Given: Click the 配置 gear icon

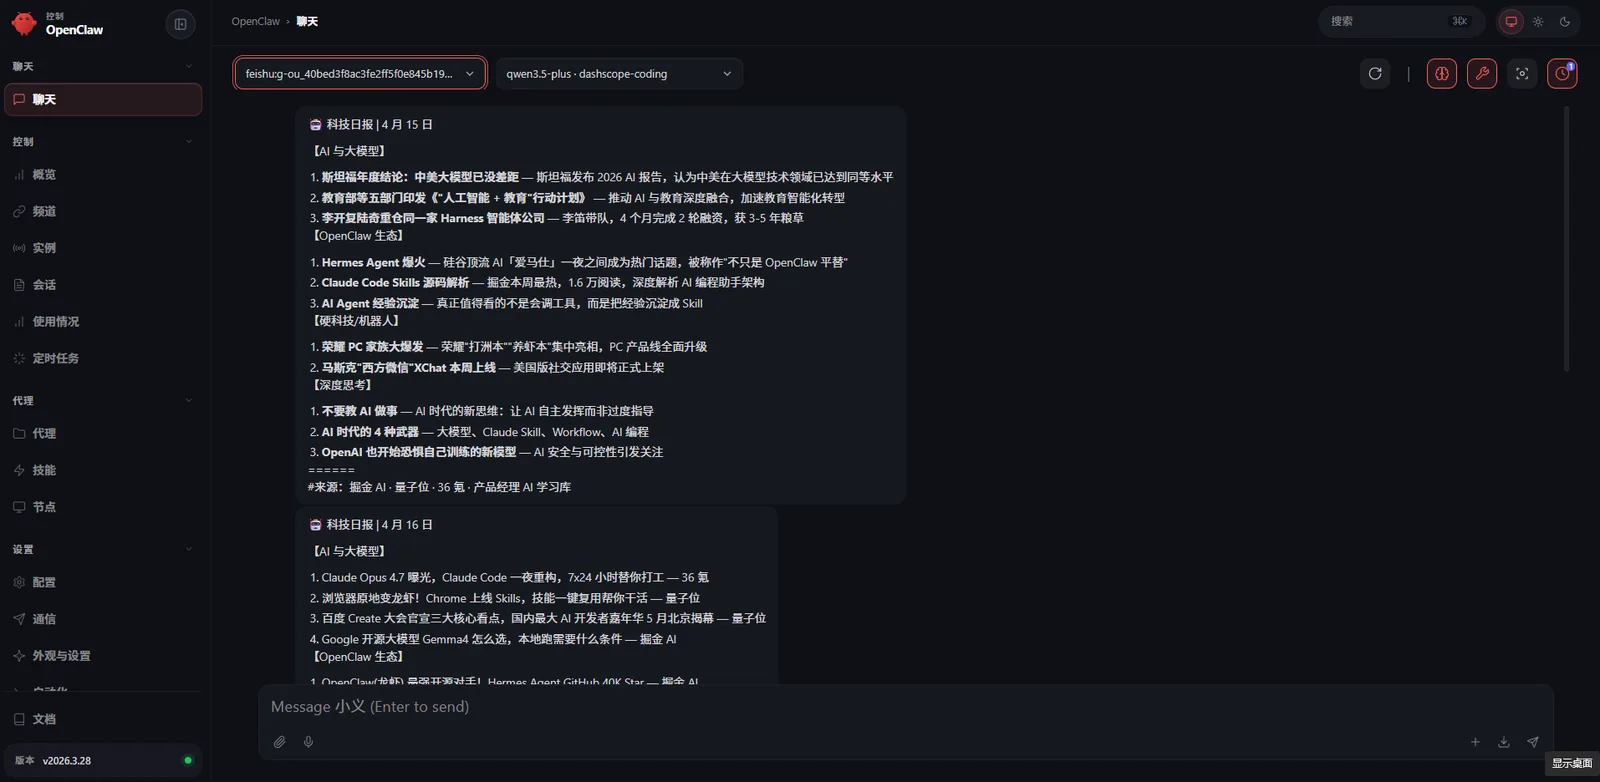Looking at the screenshot, I should tap(19, 582).
